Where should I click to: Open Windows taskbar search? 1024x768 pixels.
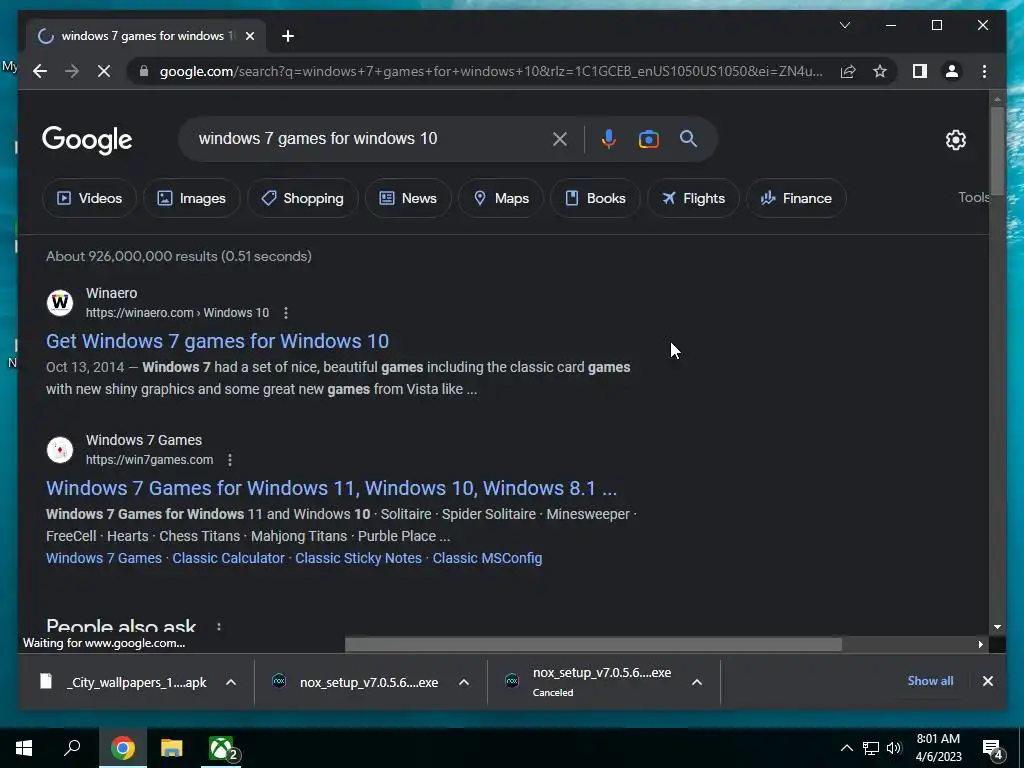click(x=72, y=748)
